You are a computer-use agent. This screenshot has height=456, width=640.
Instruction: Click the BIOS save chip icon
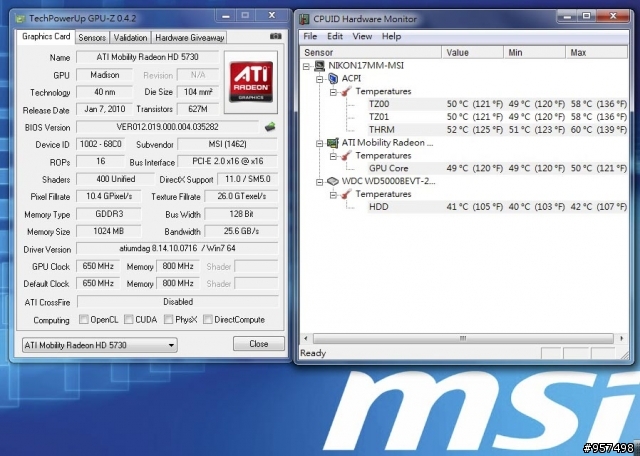(270, 127)
